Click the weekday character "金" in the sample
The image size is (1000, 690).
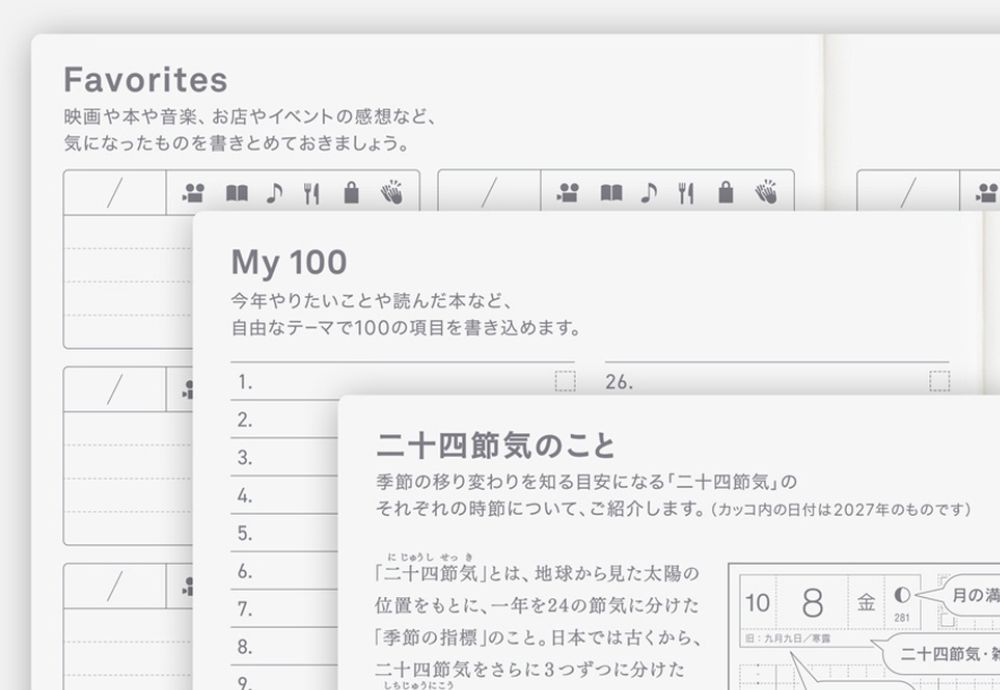pyautogui.click(x=865, y=603)
